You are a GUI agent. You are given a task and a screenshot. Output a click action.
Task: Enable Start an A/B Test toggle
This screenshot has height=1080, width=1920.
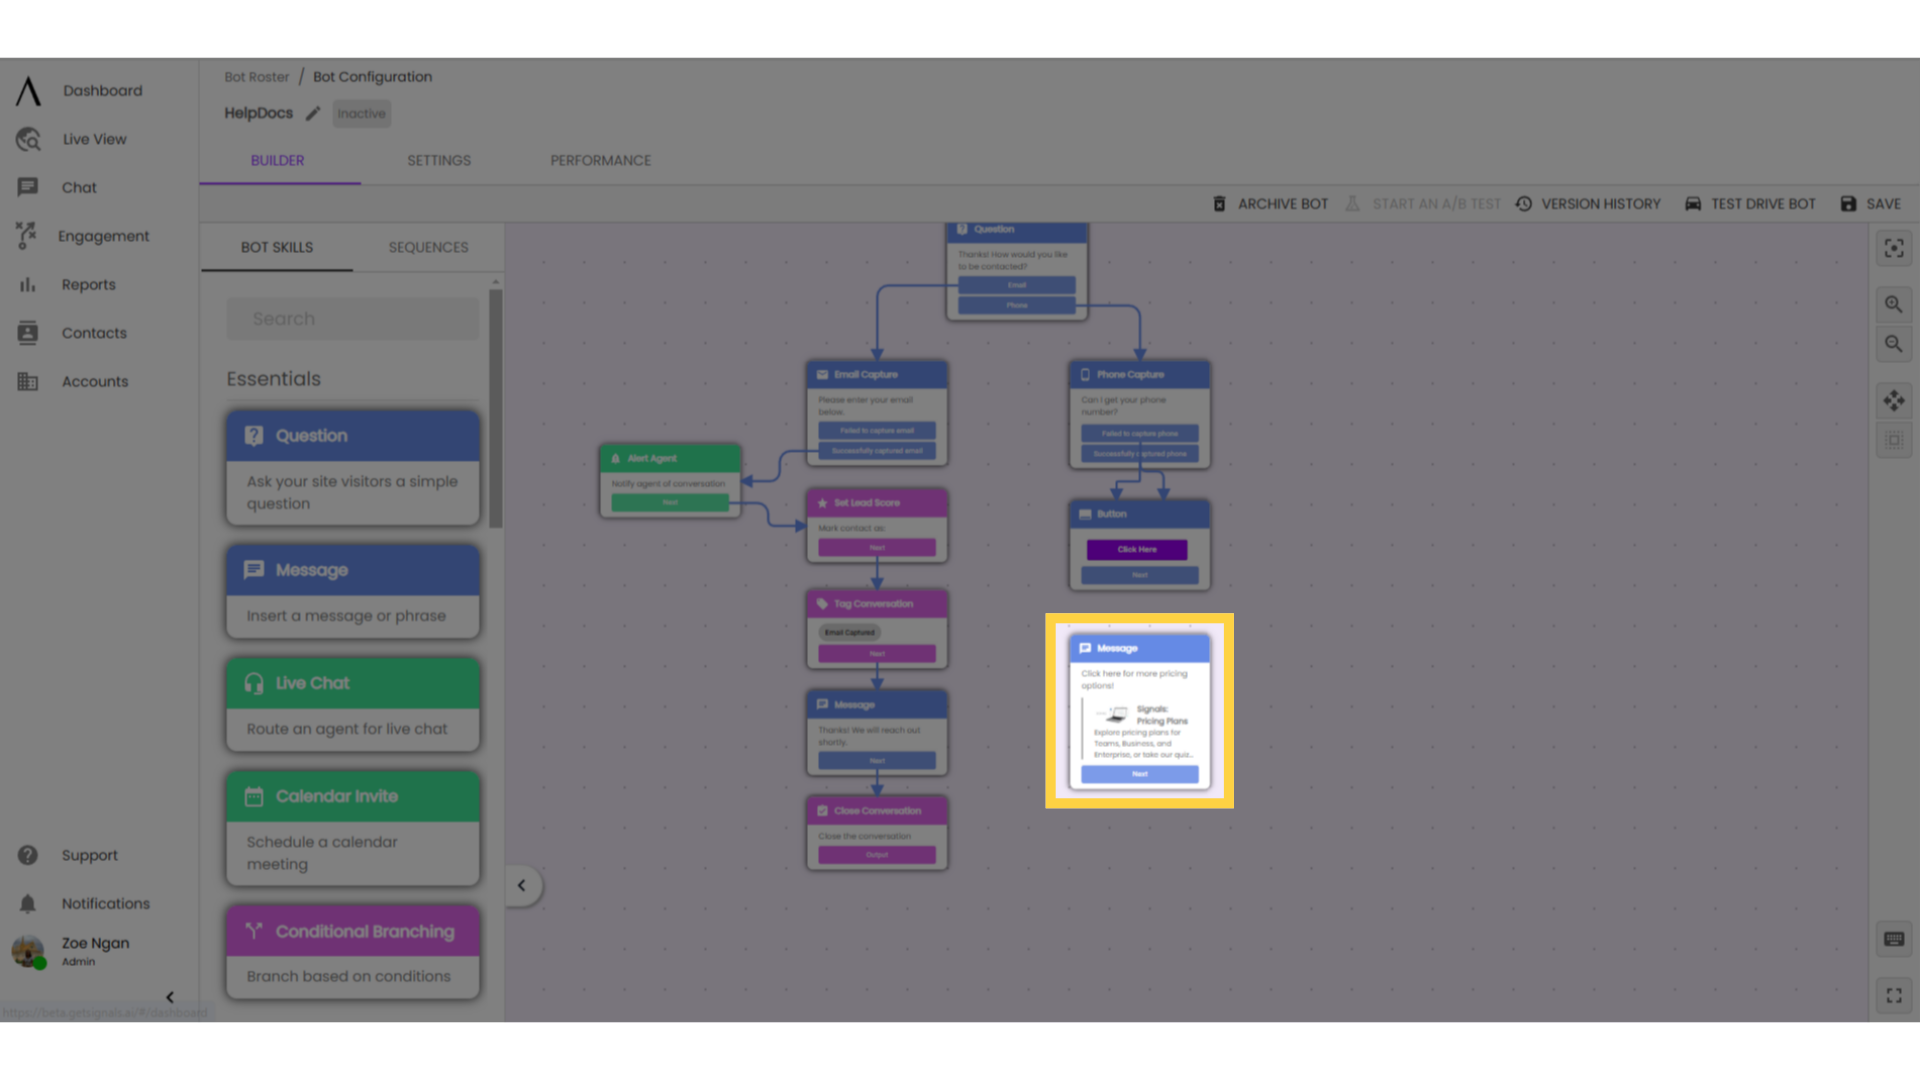point(1425,203)
